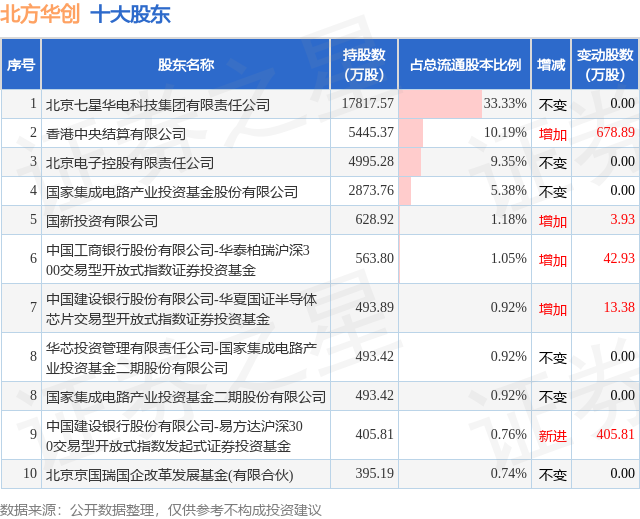Click holding value 493.89

374,307
